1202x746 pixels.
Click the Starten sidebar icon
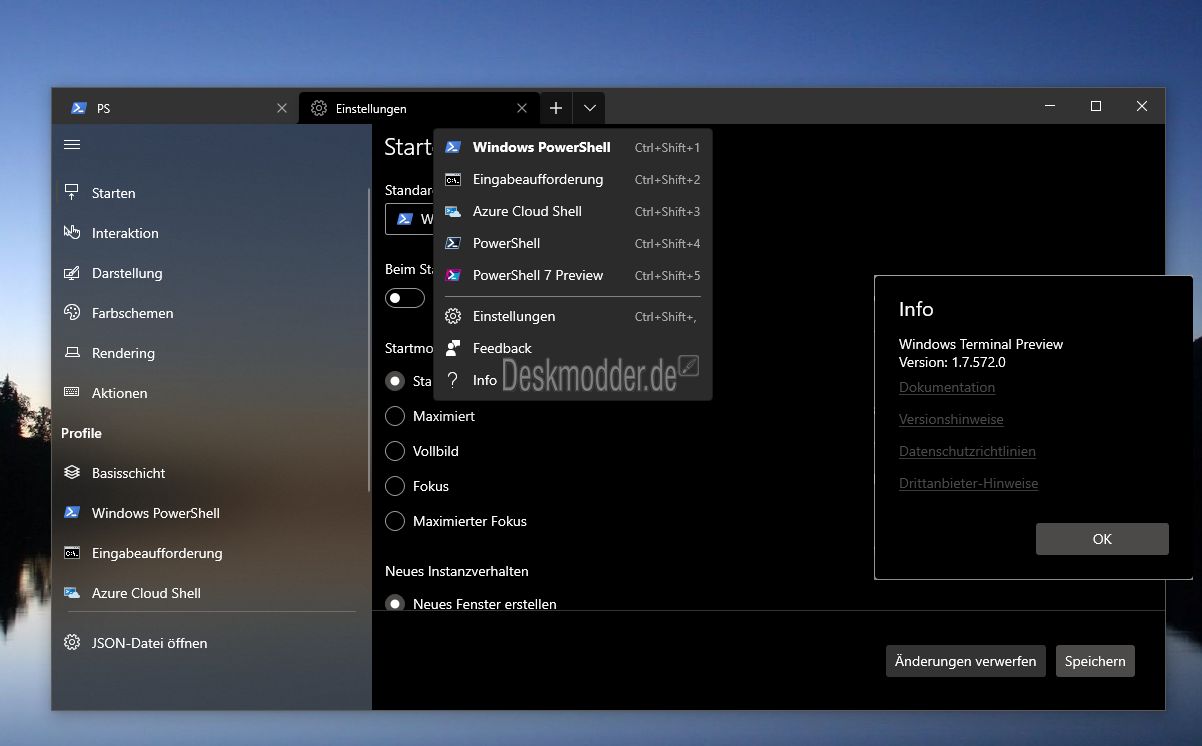tap(72, 192)
